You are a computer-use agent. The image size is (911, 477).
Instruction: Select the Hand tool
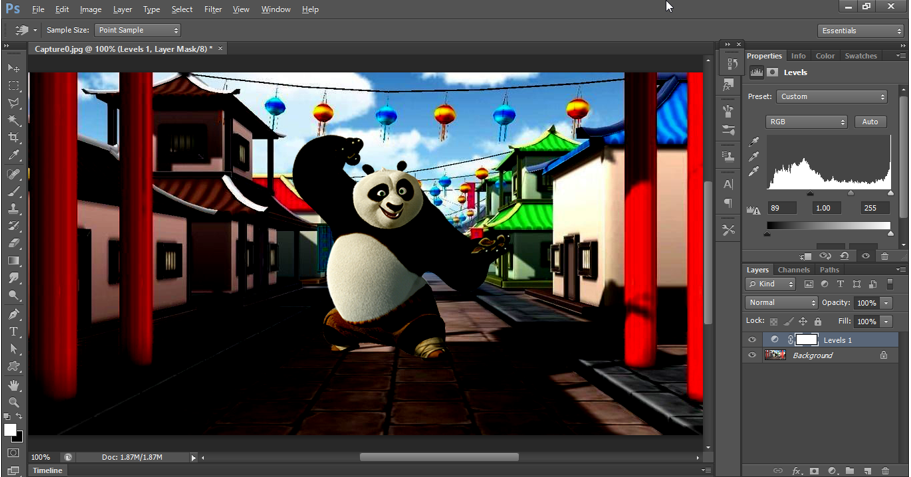pyautogui.click(x=13, y=385)
